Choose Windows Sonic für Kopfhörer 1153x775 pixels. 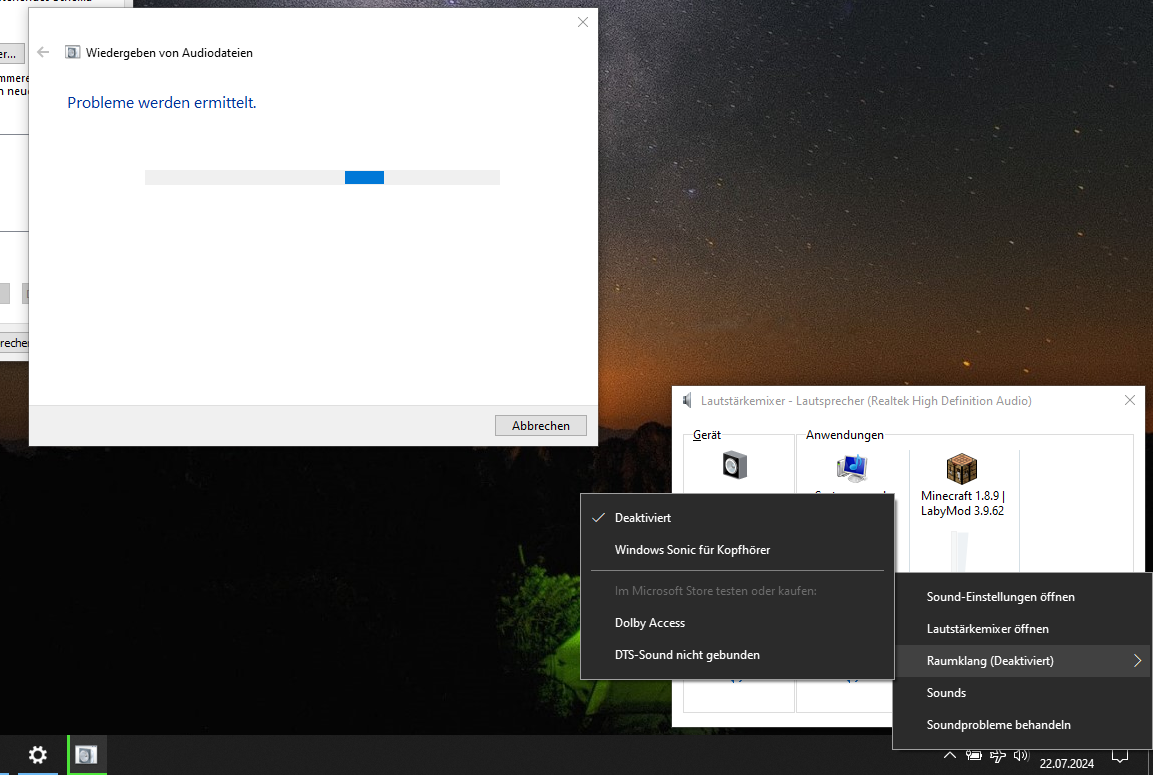click(x=737, y=550)
